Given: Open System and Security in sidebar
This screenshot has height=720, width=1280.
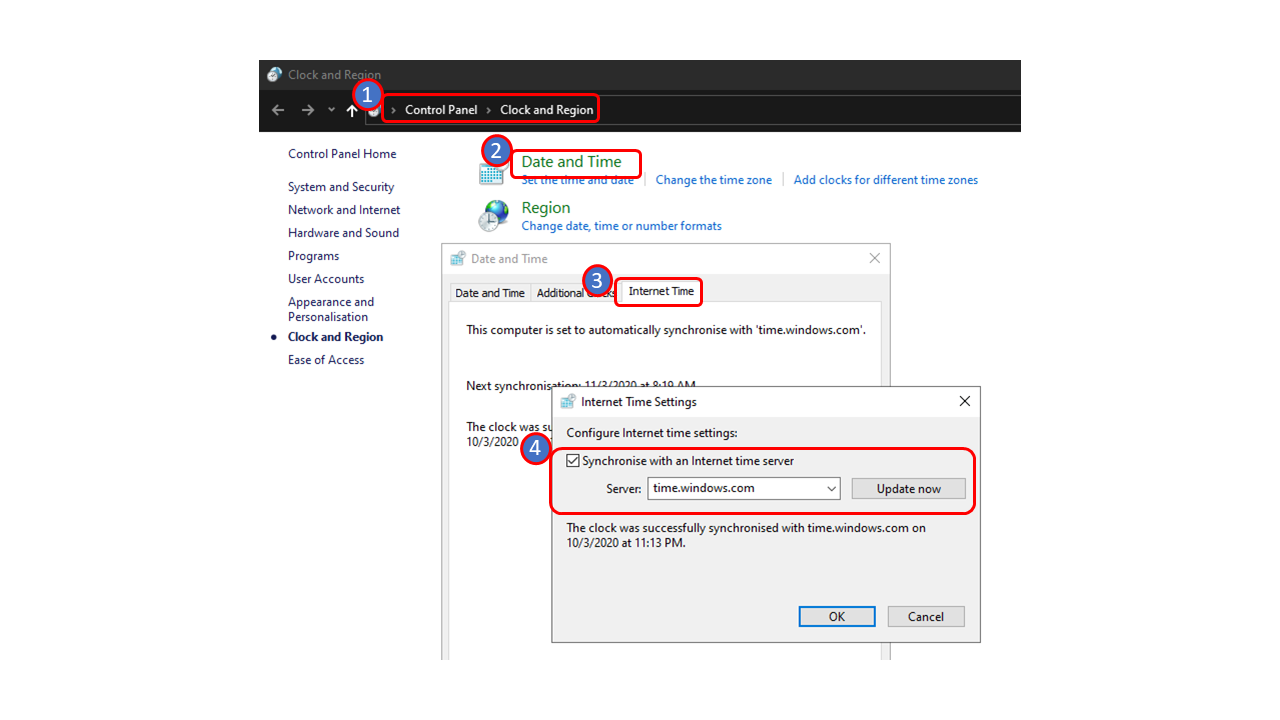Looking at the screenshot, I should click(341, 187).
